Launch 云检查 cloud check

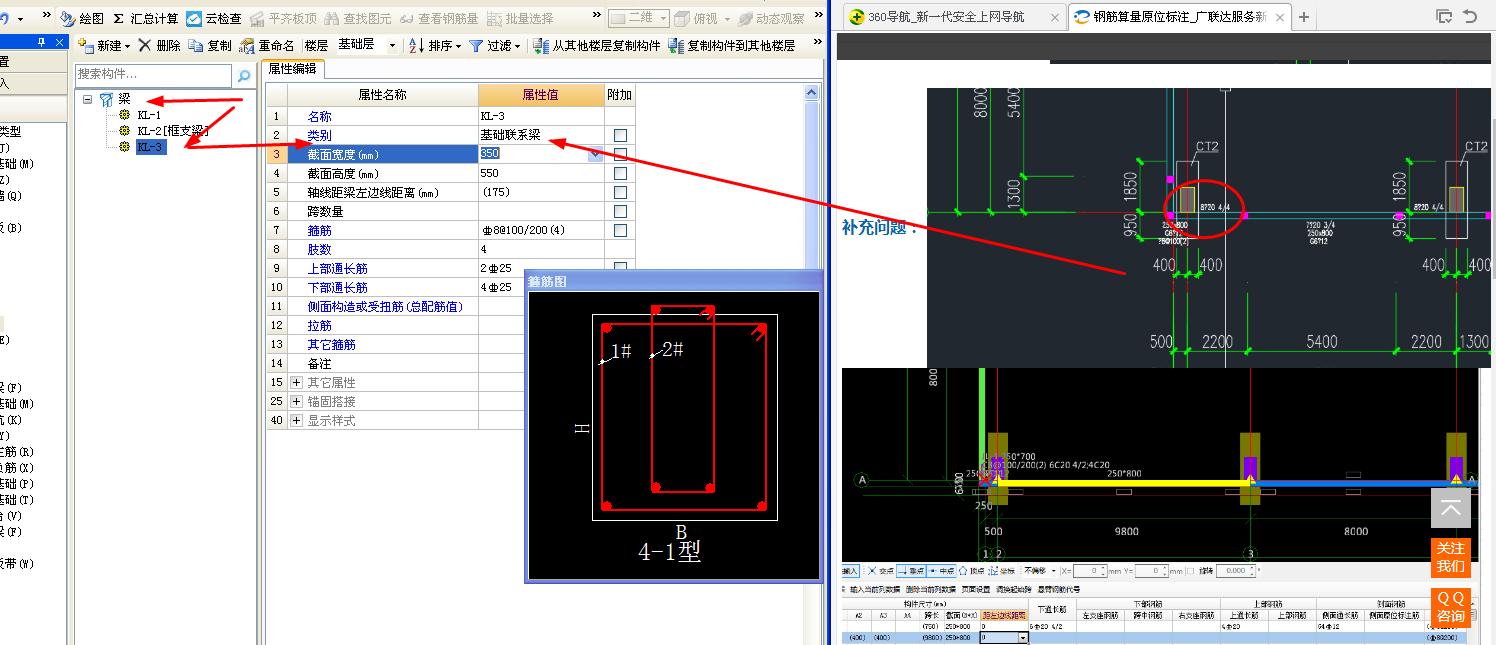pyautogui.click(x=214, y=18)
